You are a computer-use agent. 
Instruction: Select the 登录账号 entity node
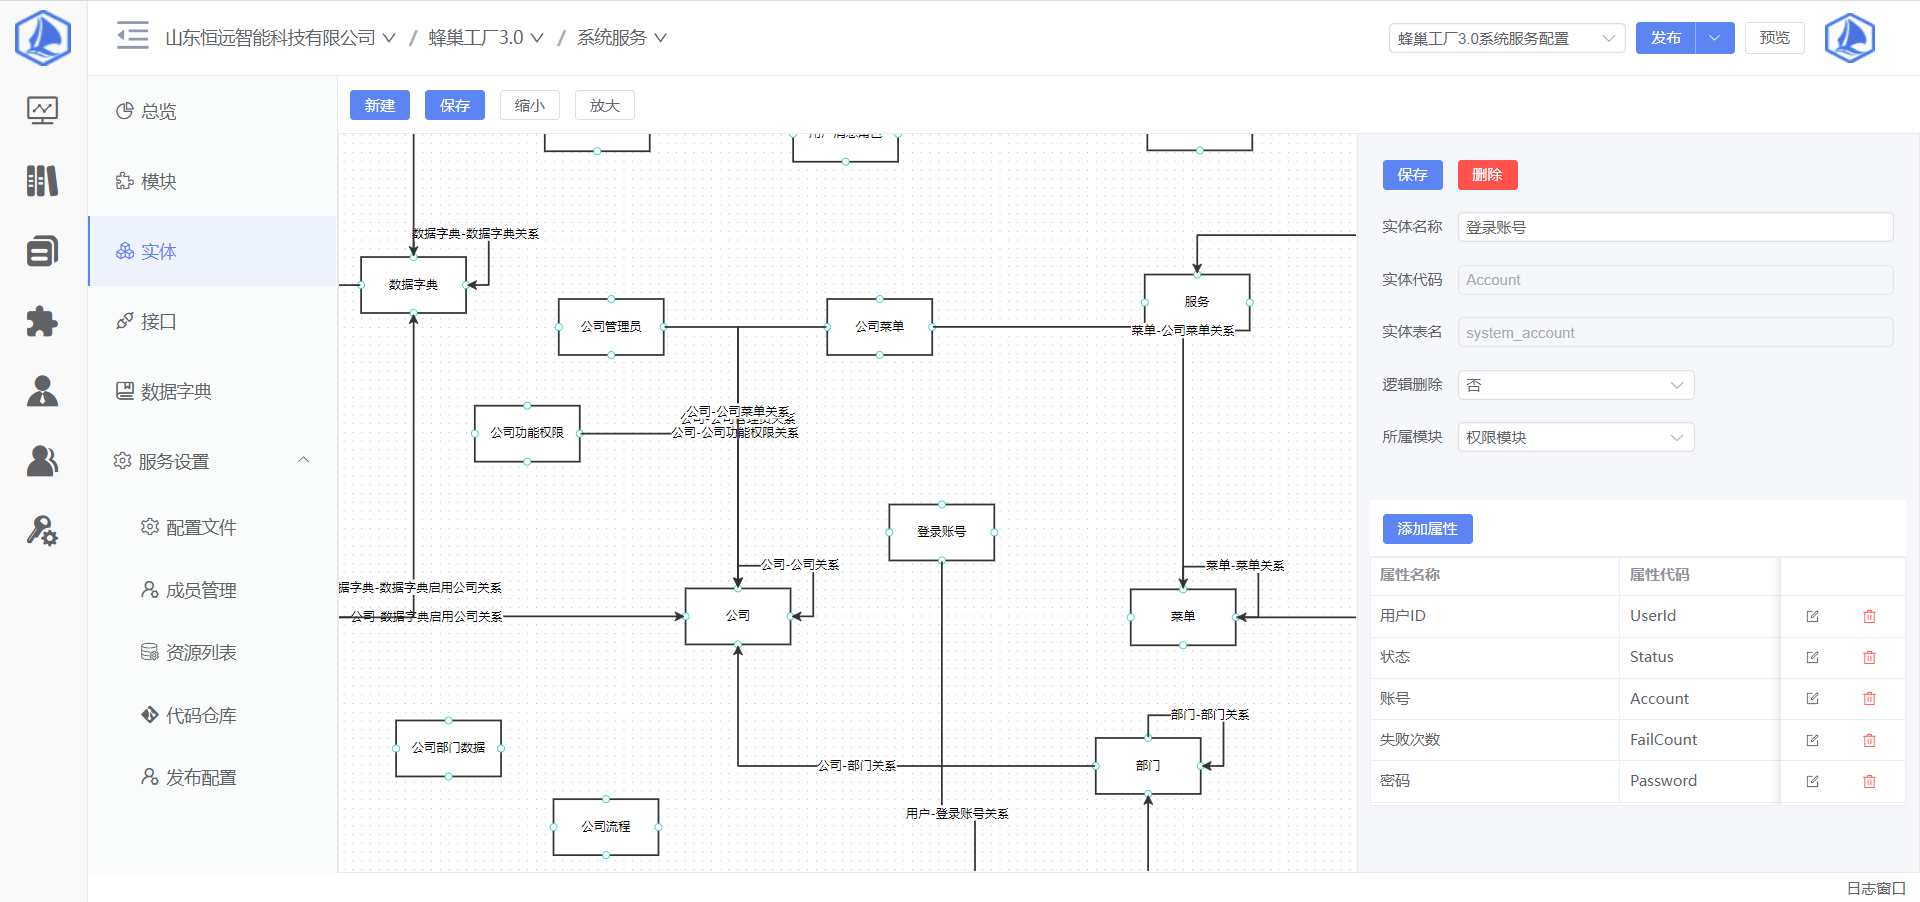[942, 532]
